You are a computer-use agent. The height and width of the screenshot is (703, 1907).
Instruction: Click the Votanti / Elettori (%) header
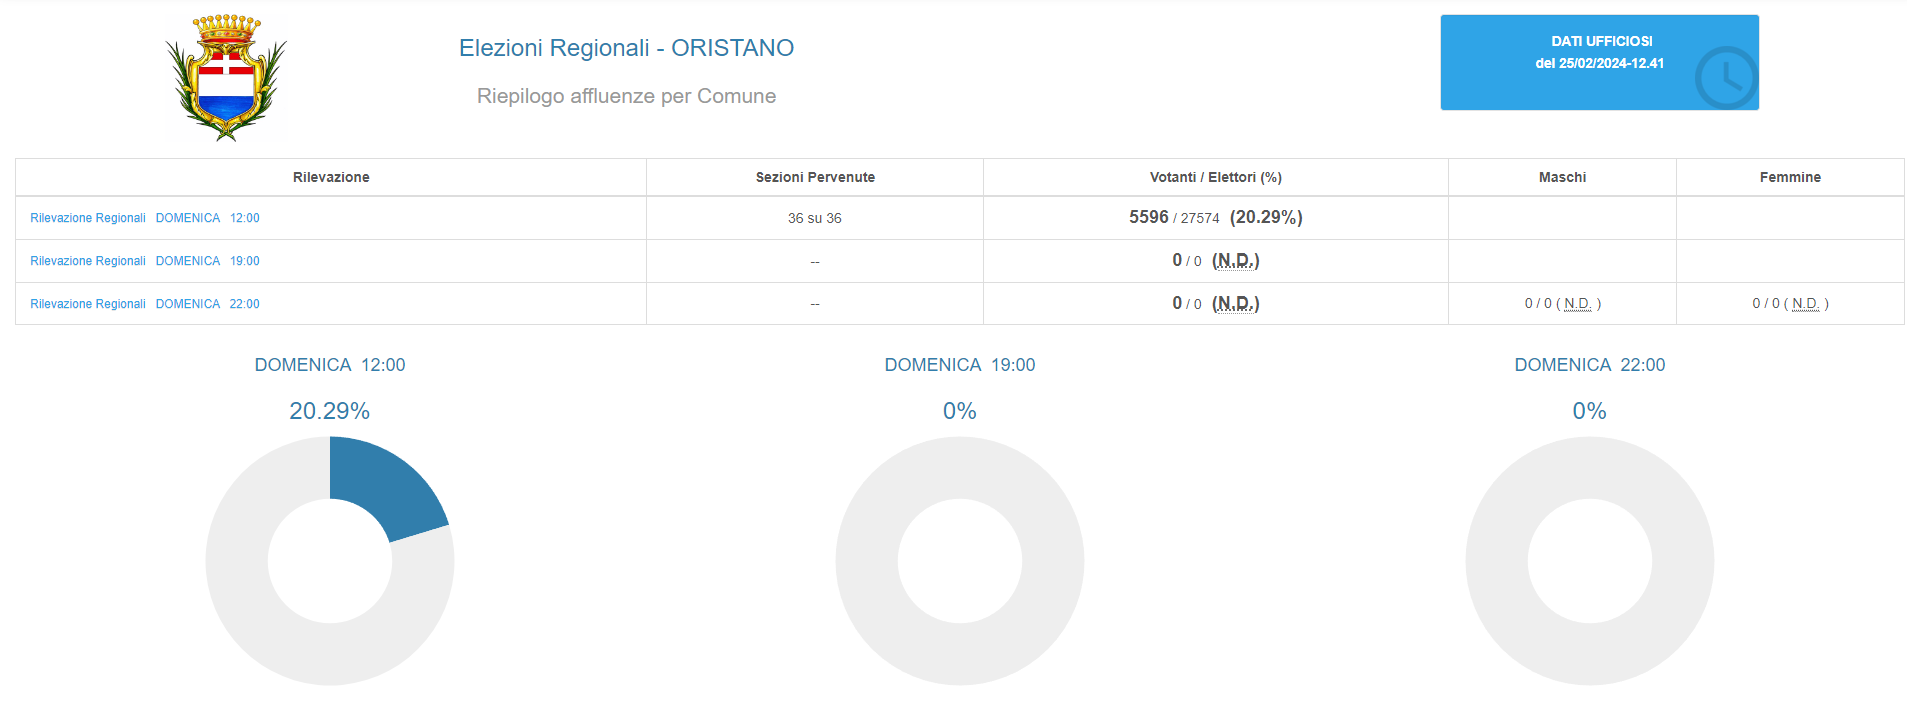point(1216,177)
